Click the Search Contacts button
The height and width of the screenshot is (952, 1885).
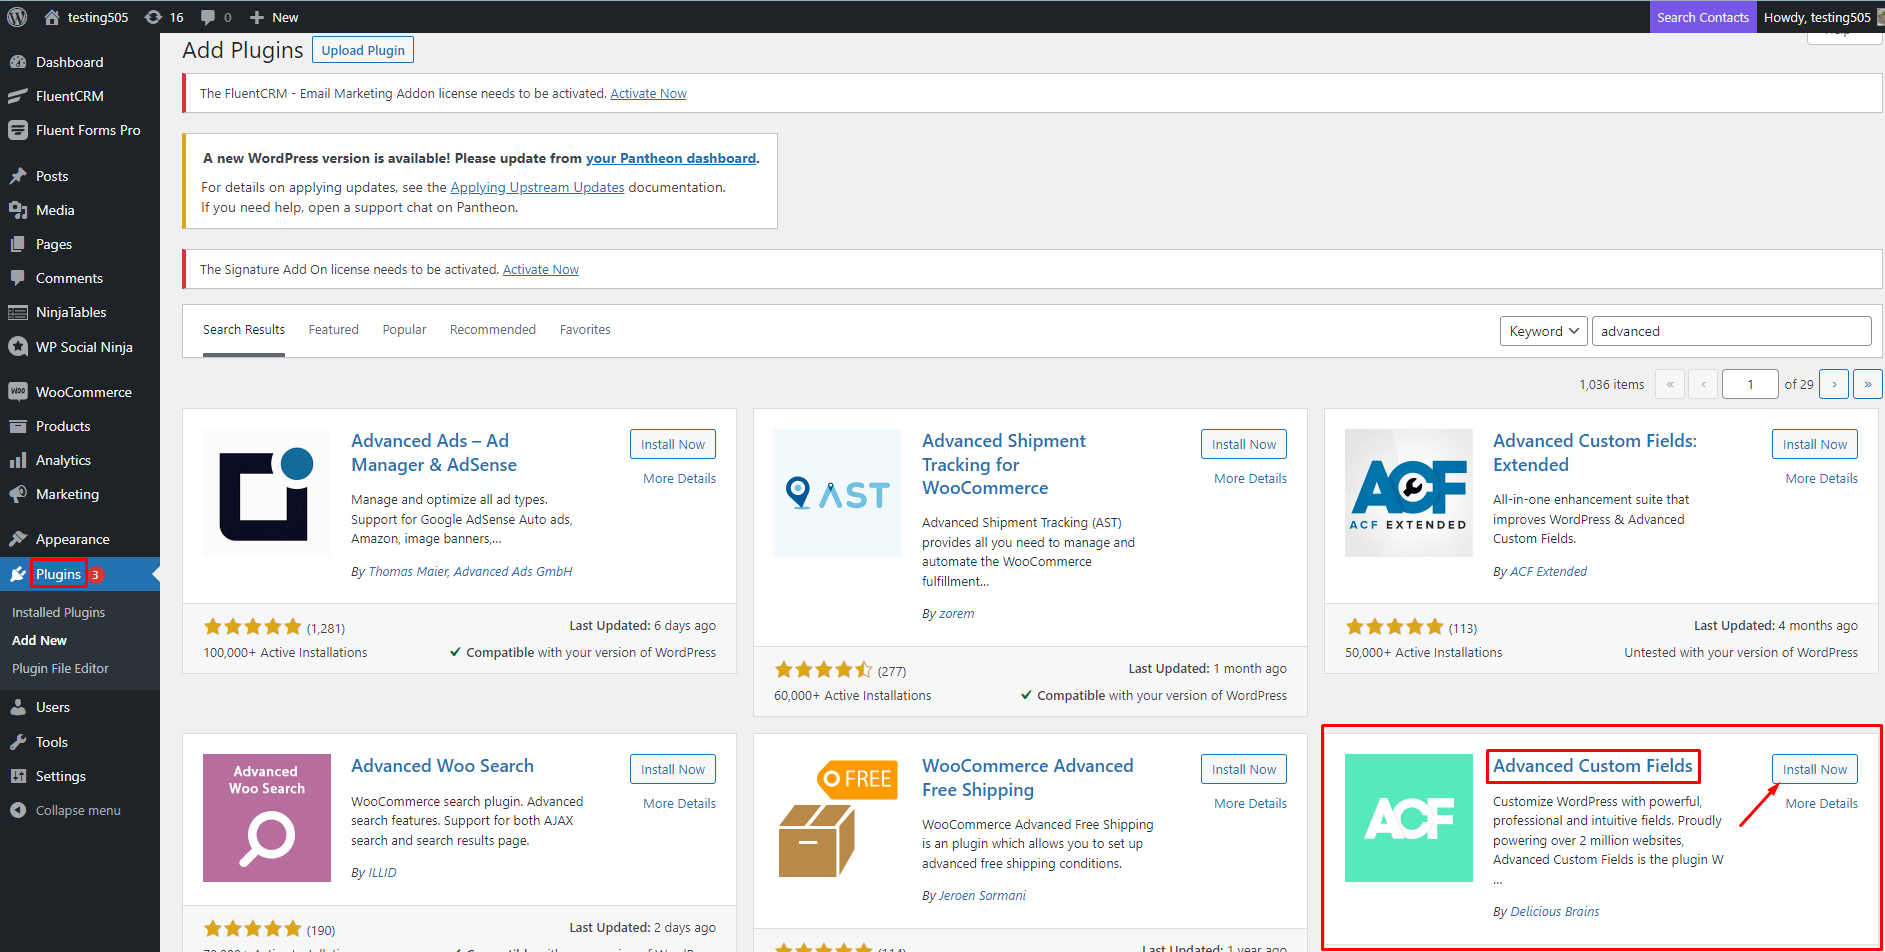pyautogui.click(x=1702, y=17)
